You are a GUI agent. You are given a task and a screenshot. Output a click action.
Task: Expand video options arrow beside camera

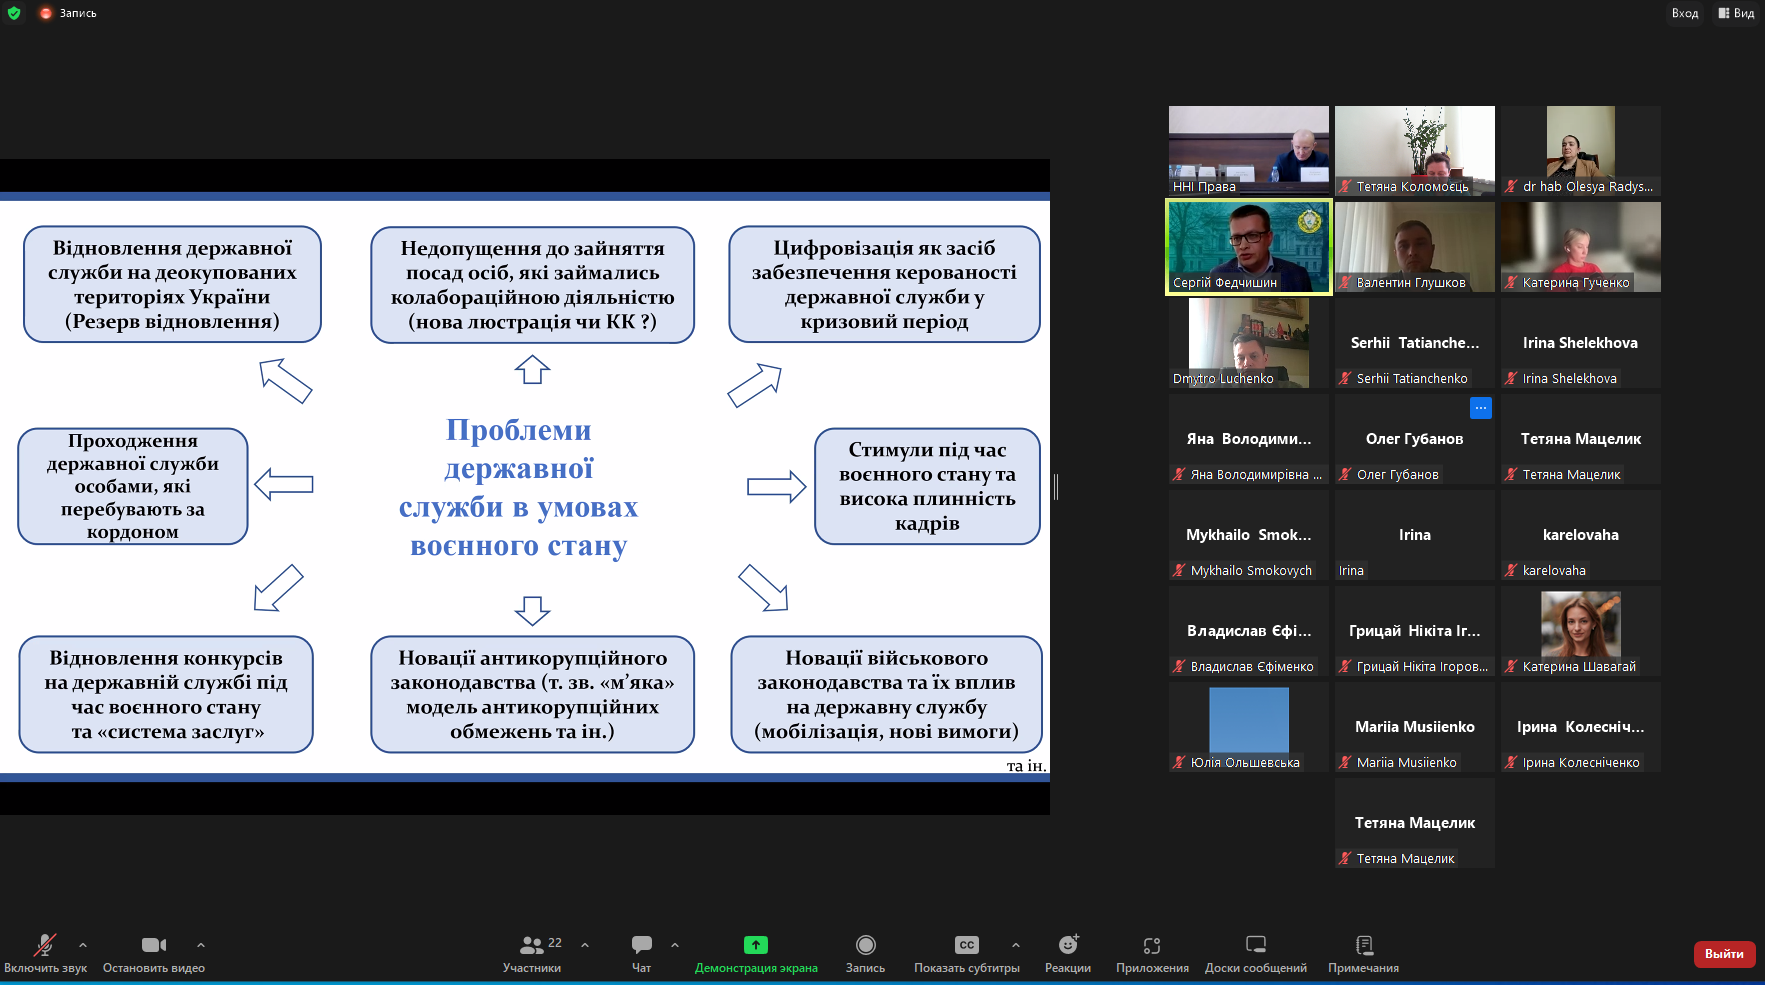tap(201, 944)
